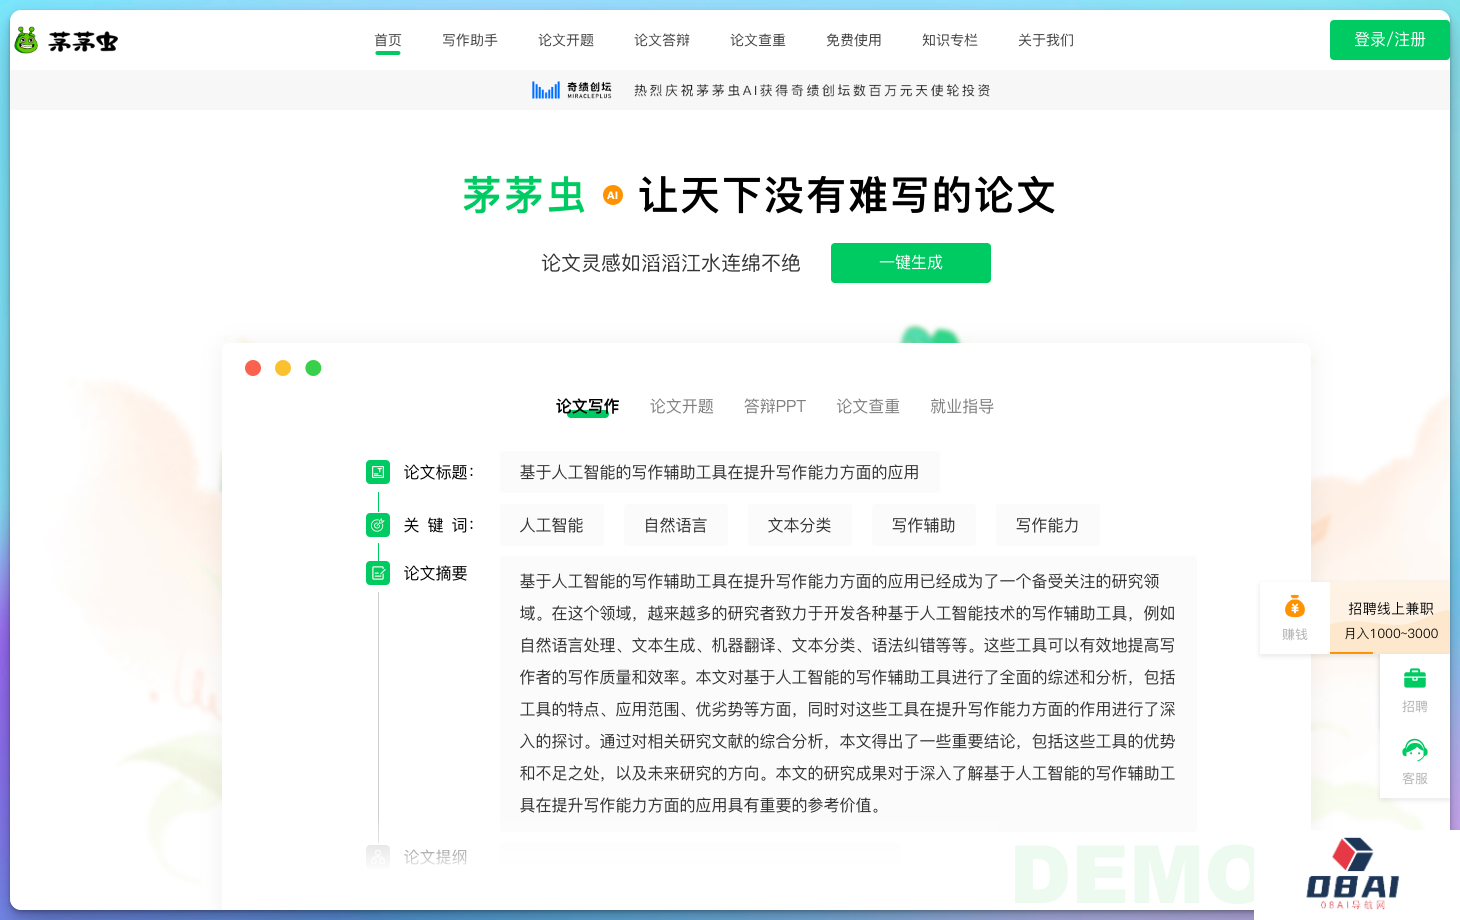The height and width of the screenshot is (920, 1460).
Task: Open 论文查重 in the top navigation
Action: tap(758, 40)
